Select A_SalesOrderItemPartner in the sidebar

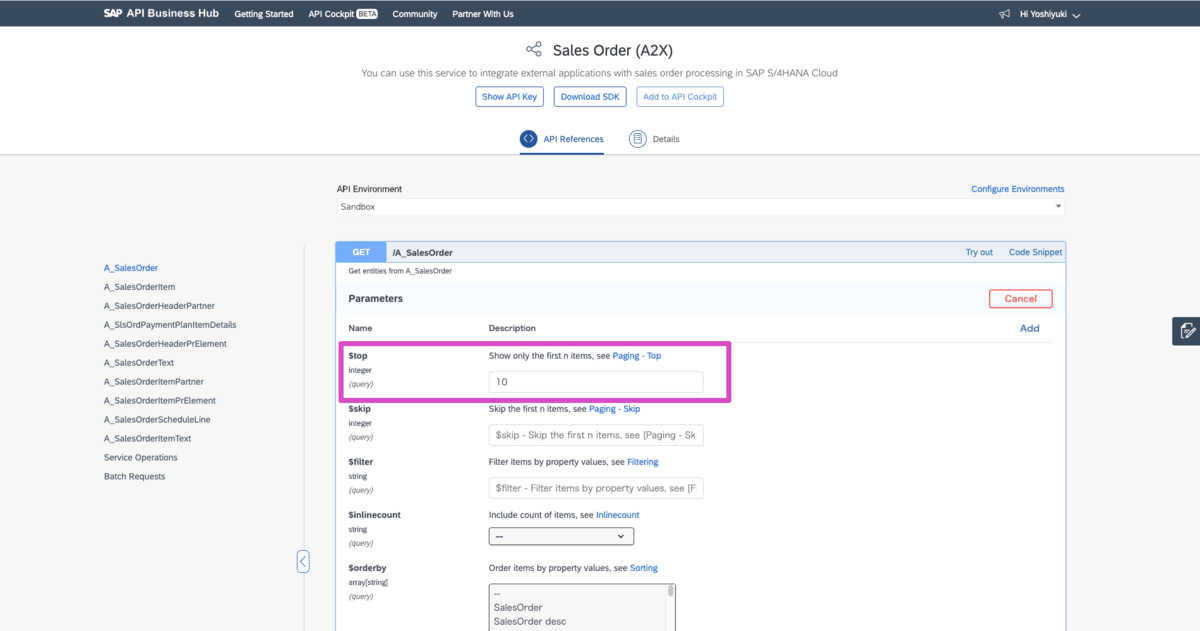click(x=154, y=382)
